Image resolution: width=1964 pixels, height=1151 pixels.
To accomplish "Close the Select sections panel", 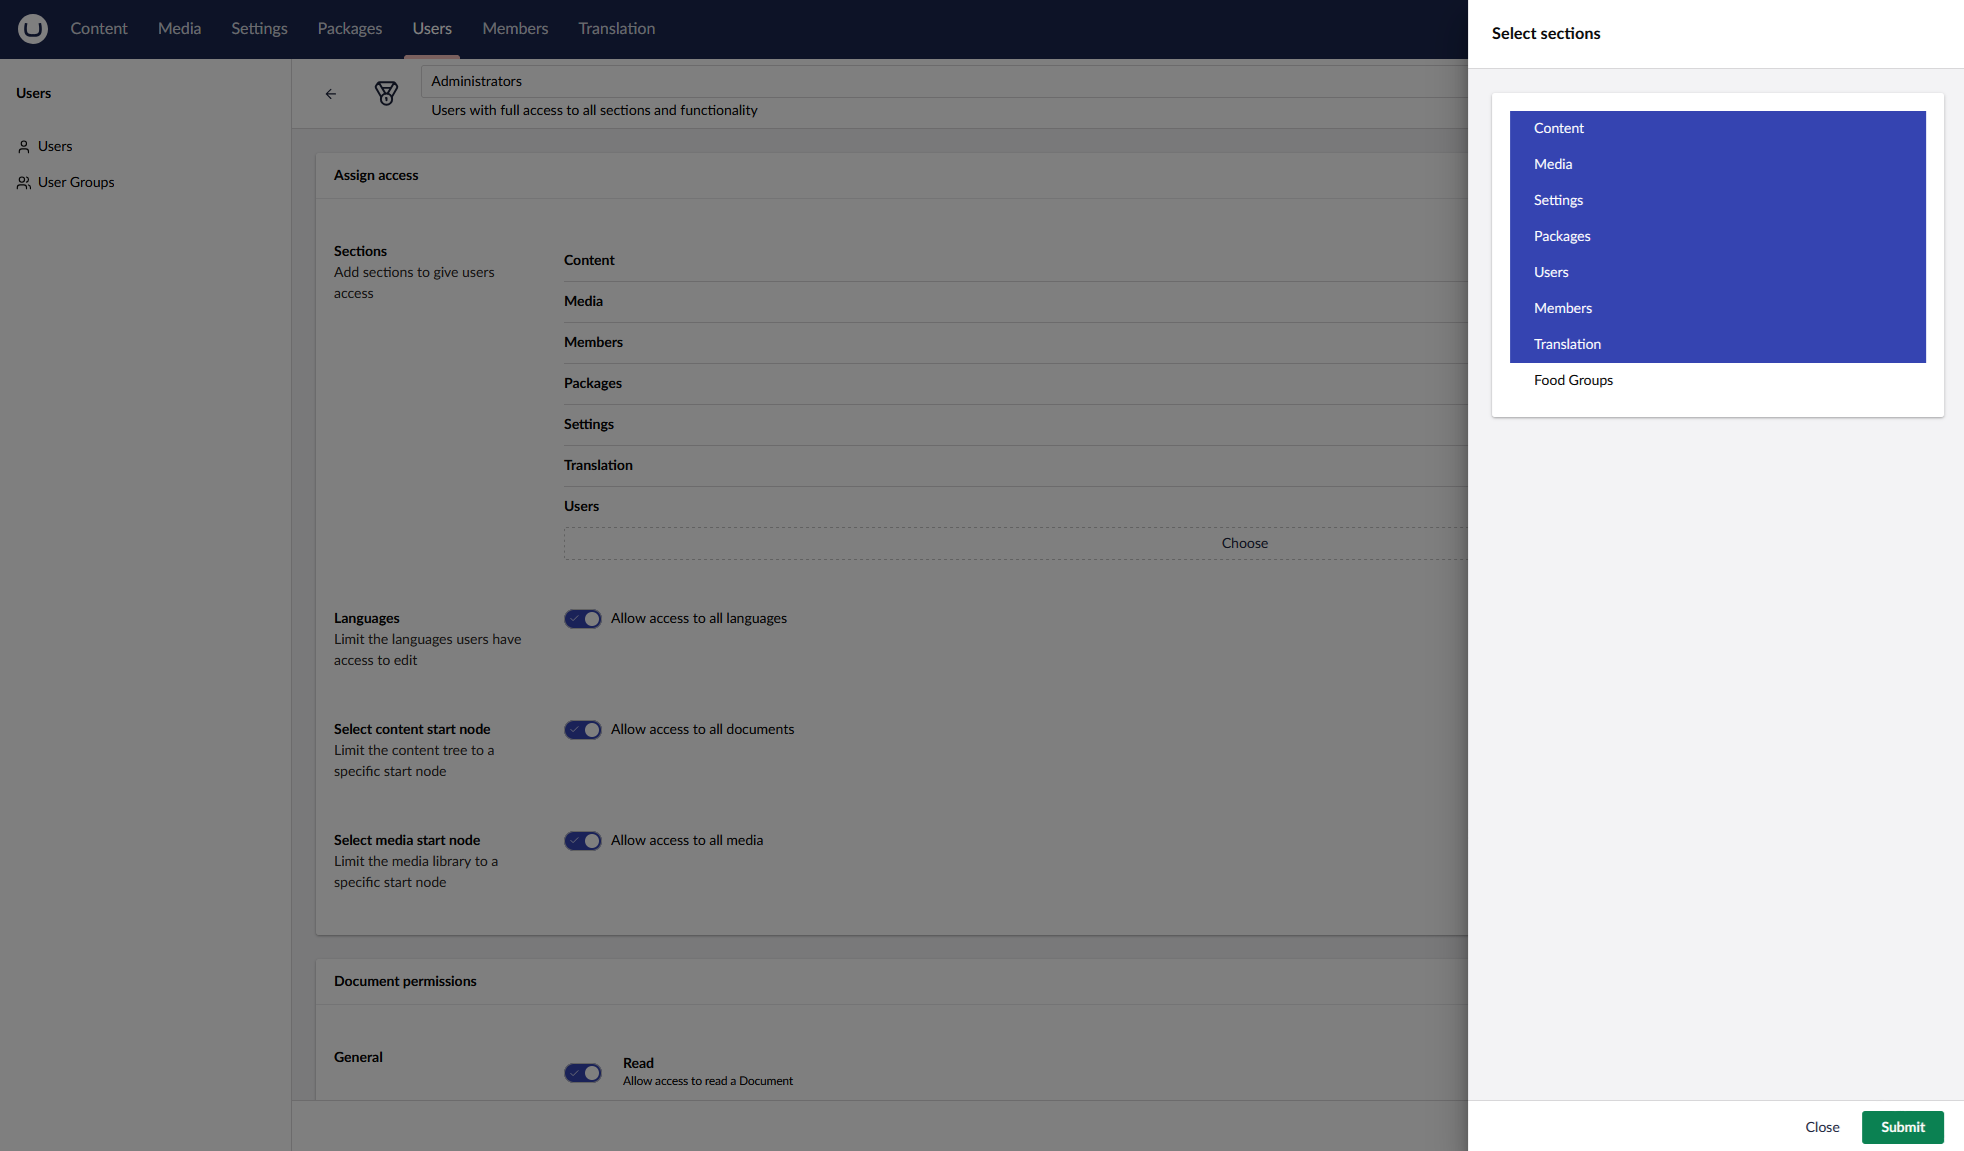I will [x=1822, y=1127].
